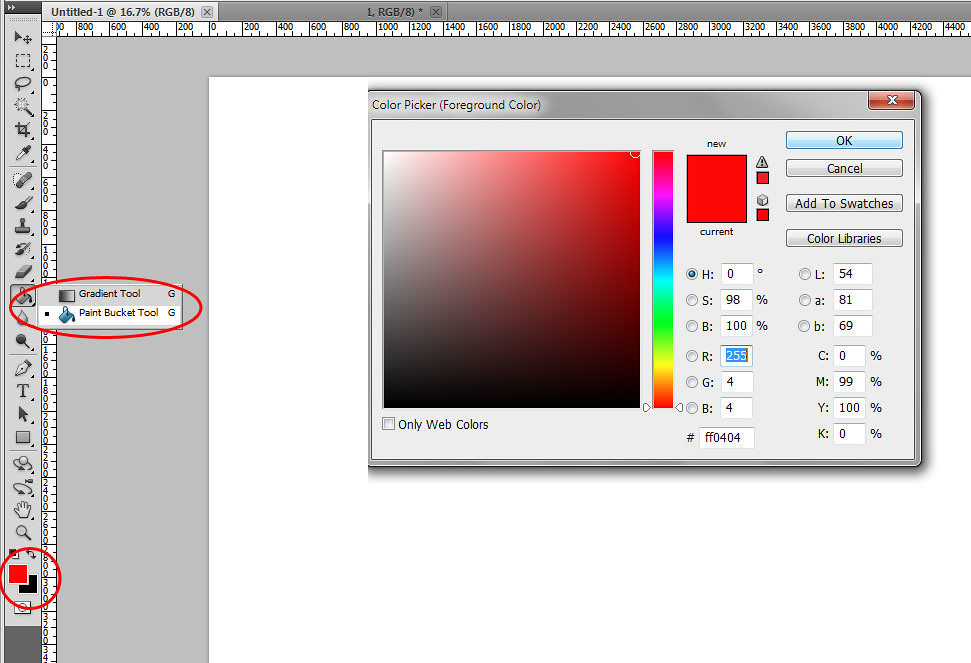
Task: Select the Clone Stamp tool
Action: (x=22, y=226)
